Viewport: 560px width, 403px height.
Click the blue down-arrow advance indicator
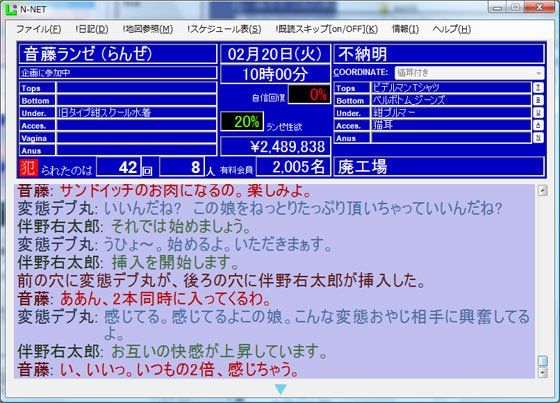click(281, 389)
